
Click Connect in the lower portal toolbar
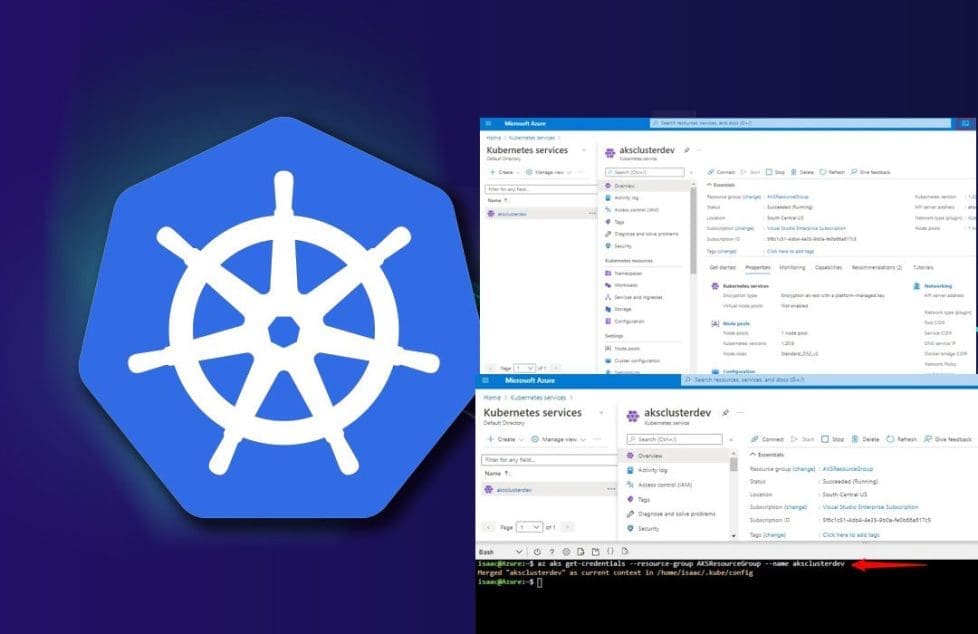click(767, 439)
